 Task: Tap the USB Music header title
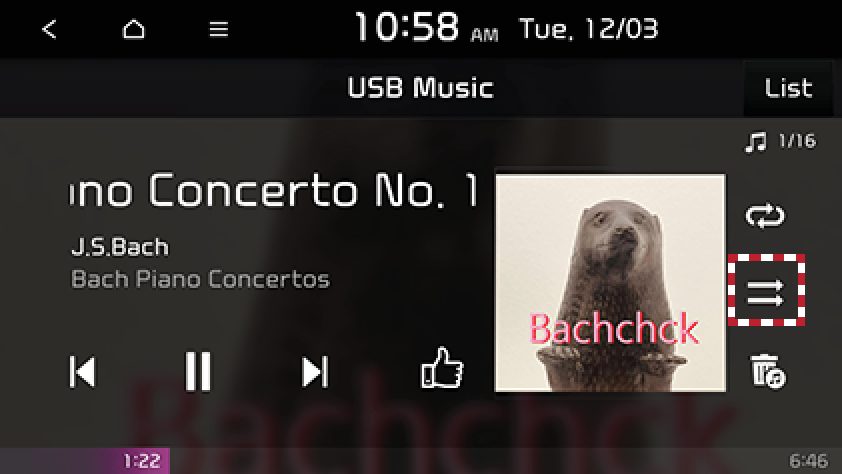420,87
